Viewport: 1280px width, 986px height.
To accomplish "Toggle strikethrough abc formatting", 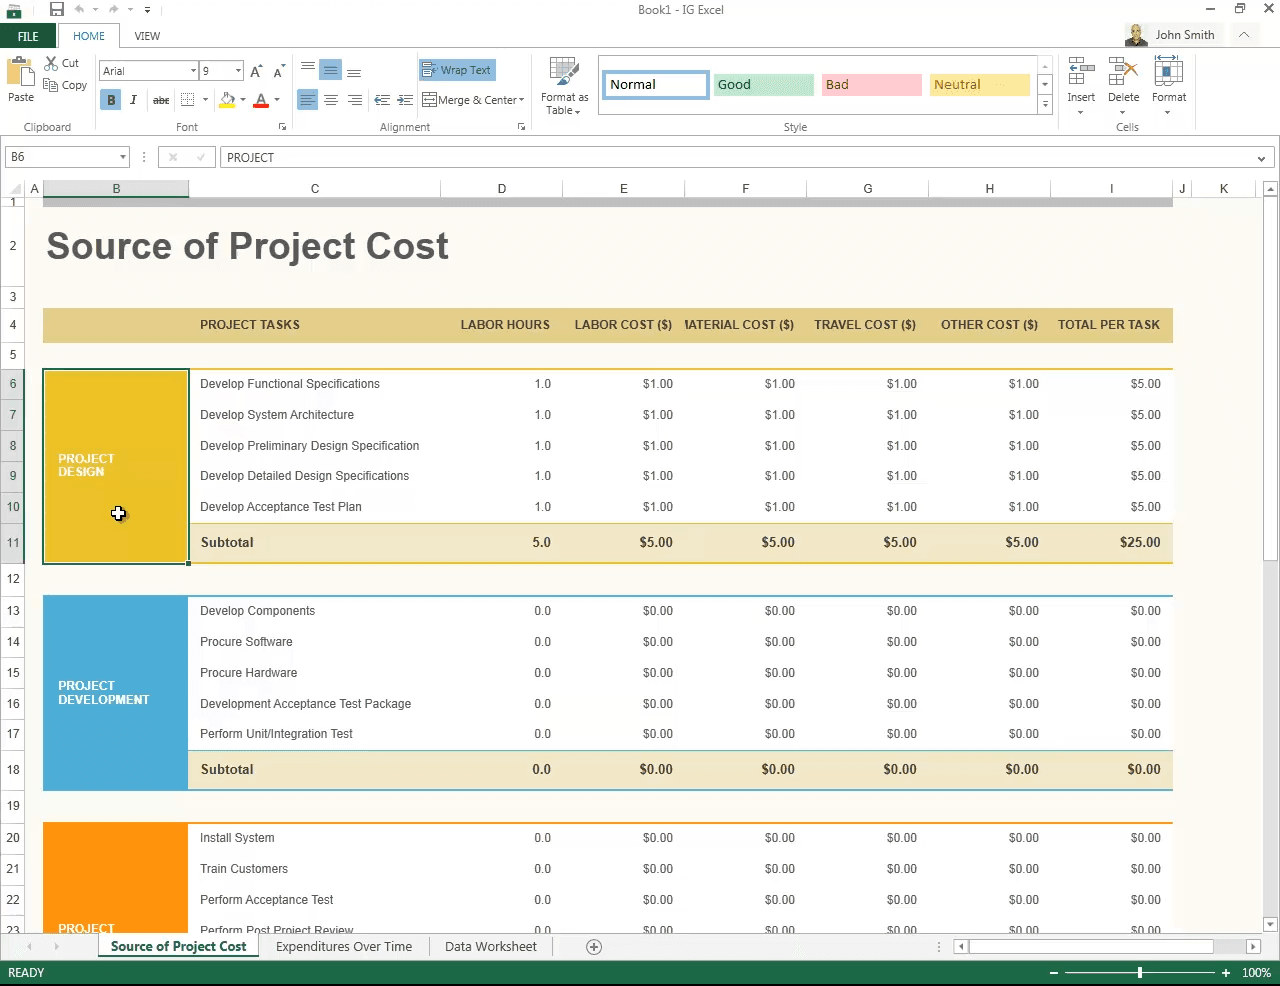I will pyautogui.click(x=160, y=100).
